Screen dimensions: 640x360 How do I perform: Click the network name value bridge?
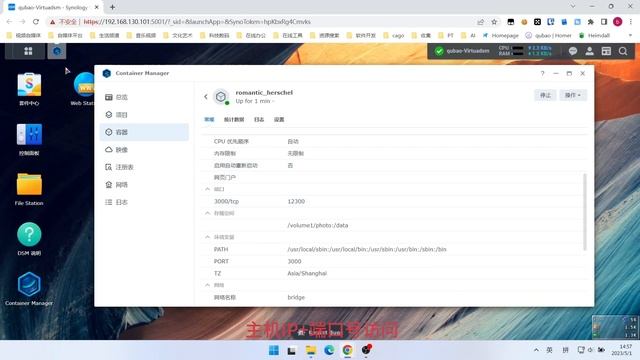pos(296,297)
